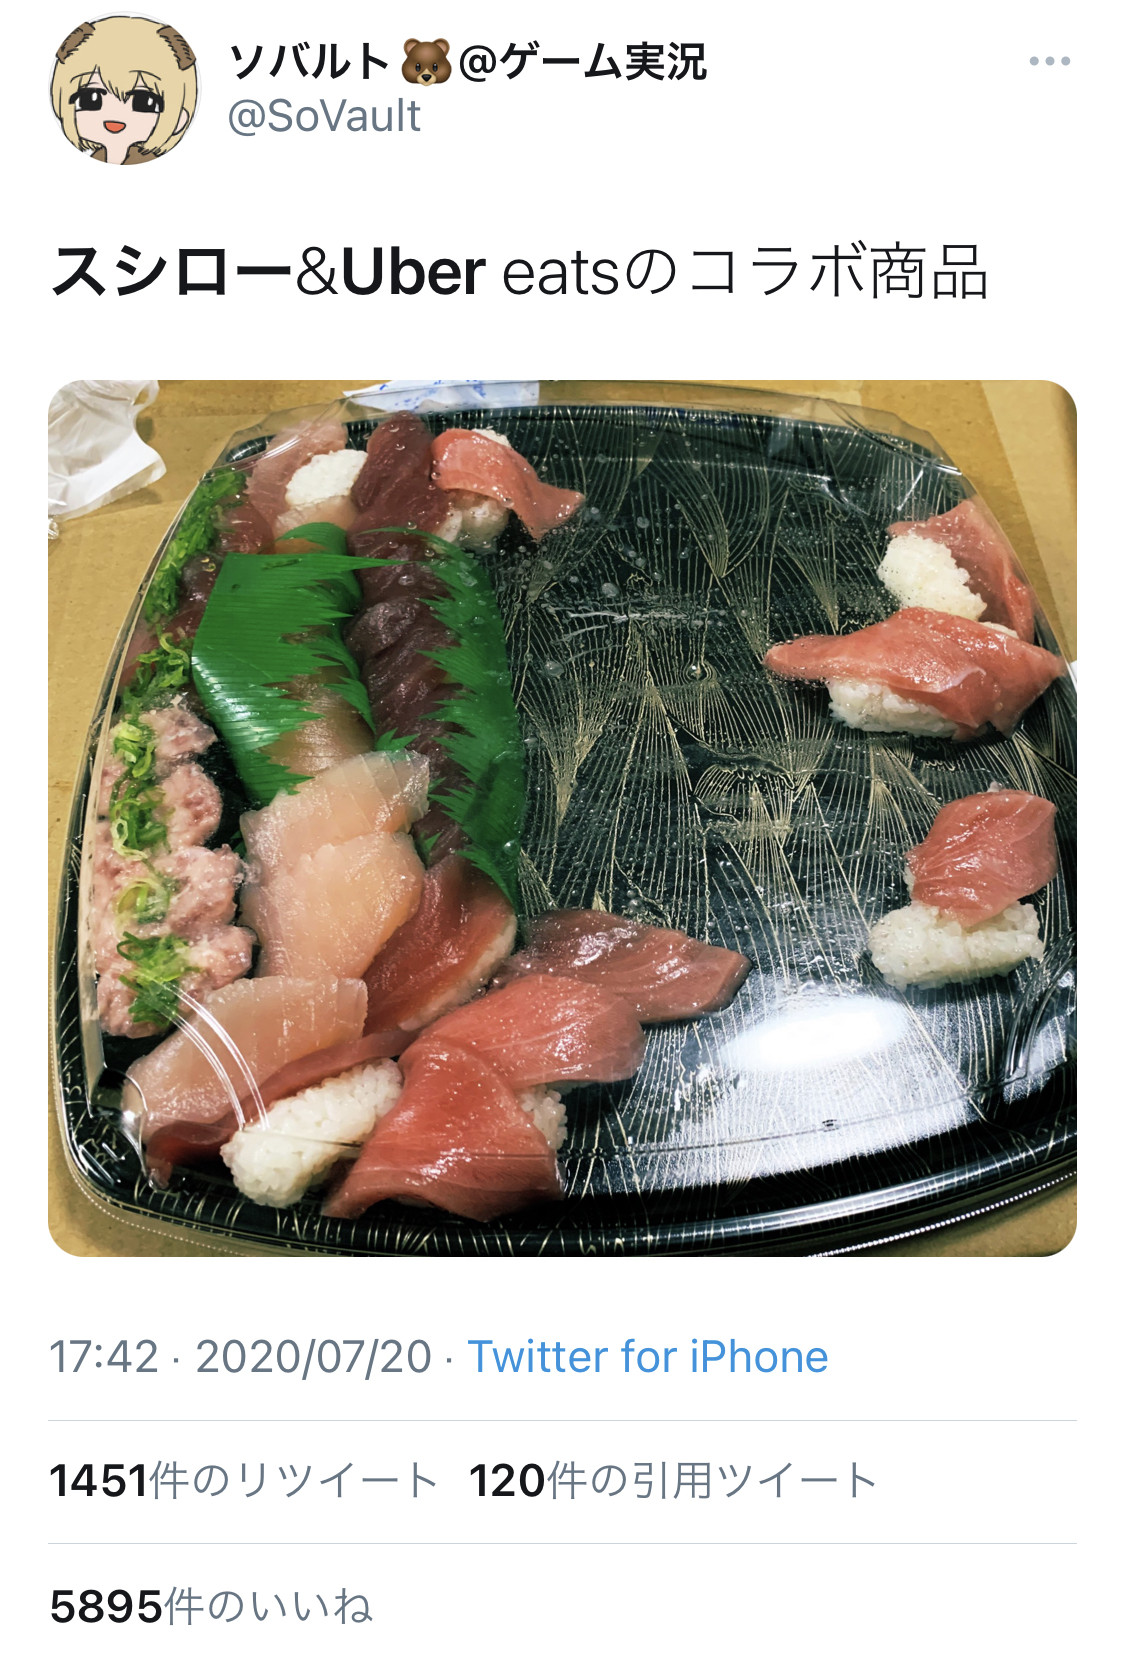
Task: Tap the 17:42 timestamp text
Action: click(104, 1357)
